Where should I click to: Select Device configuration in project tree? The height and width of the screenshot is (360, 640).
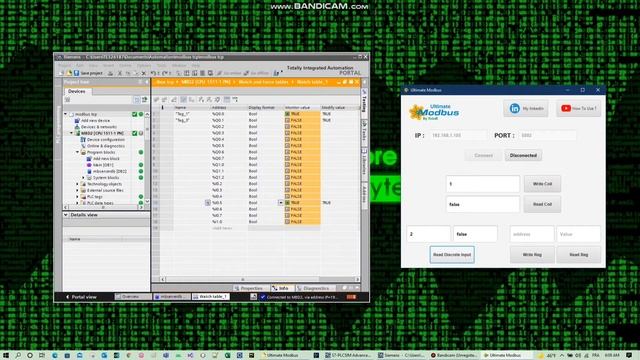(x=105, y=140)
